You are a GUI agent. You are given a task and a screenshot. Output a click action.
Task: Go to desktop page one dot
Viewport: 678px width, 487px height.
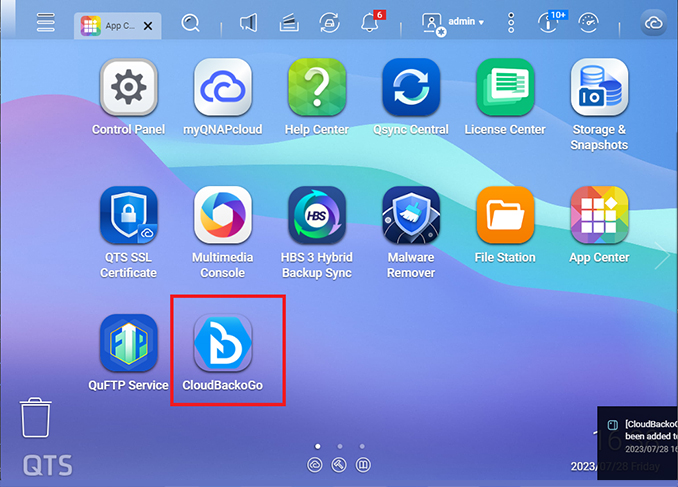[318, 446]
